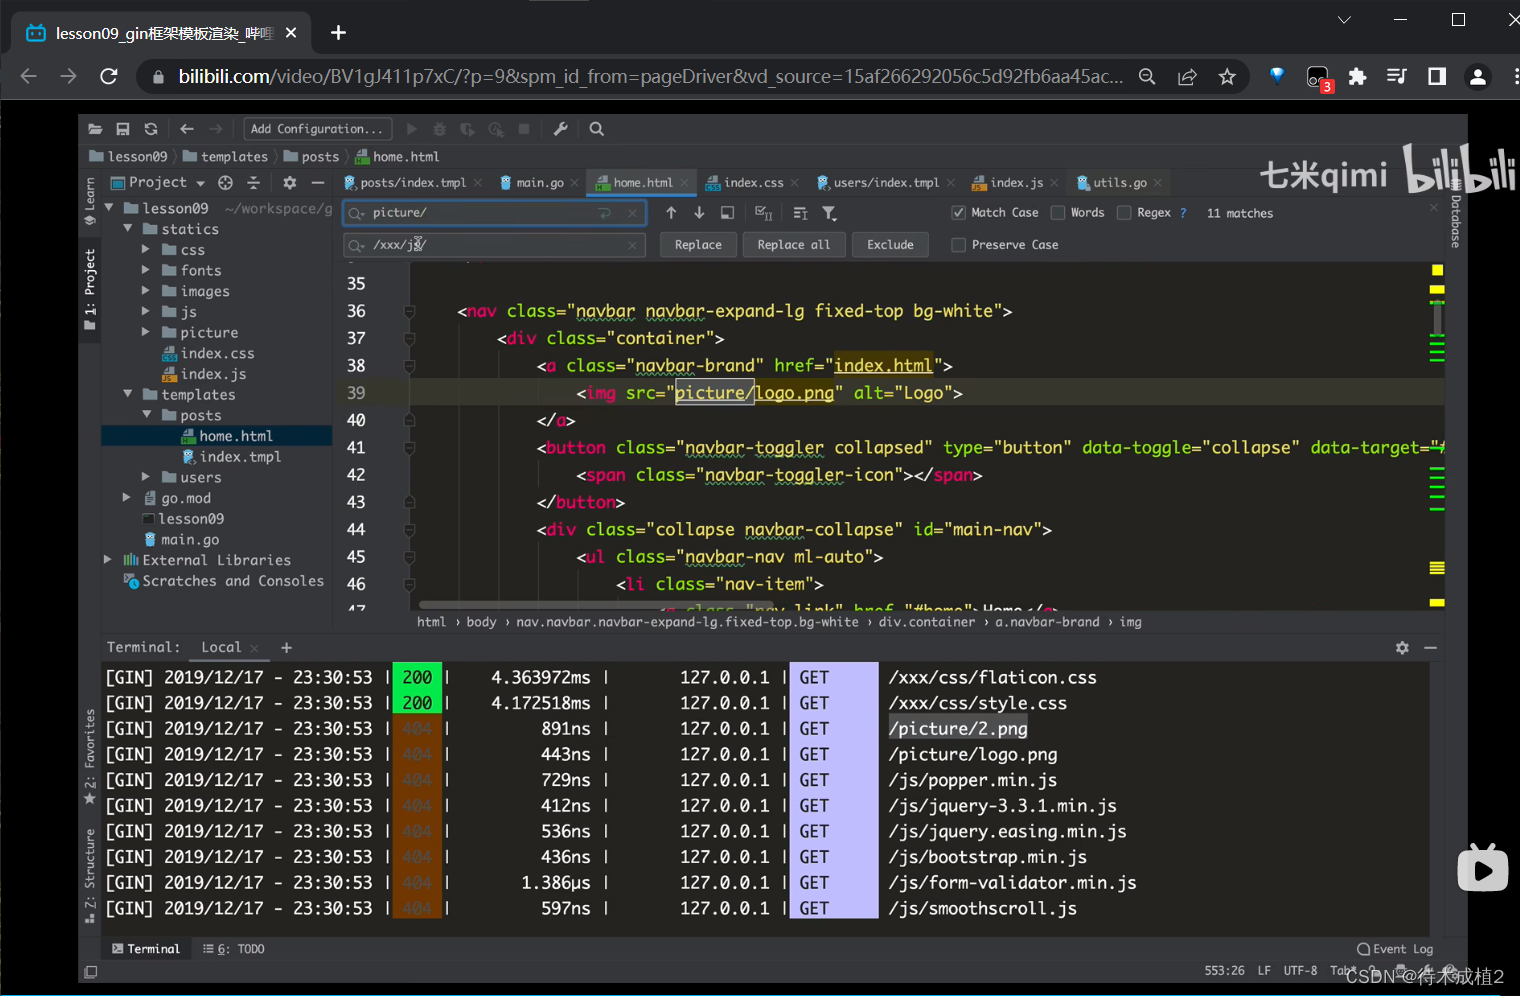Open settings via the wrench icon
1520x996 pixels.
pos(560,129)
